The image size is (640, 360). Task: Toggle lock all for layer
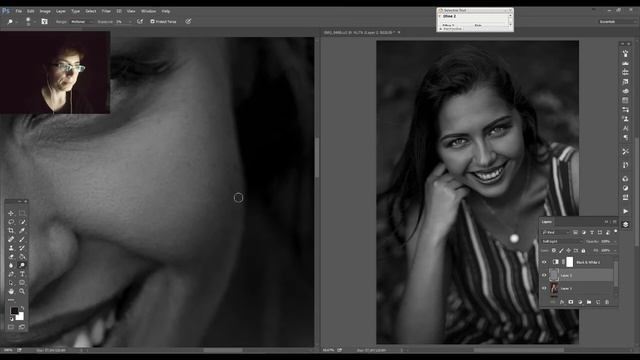click(x=583, y=250)
